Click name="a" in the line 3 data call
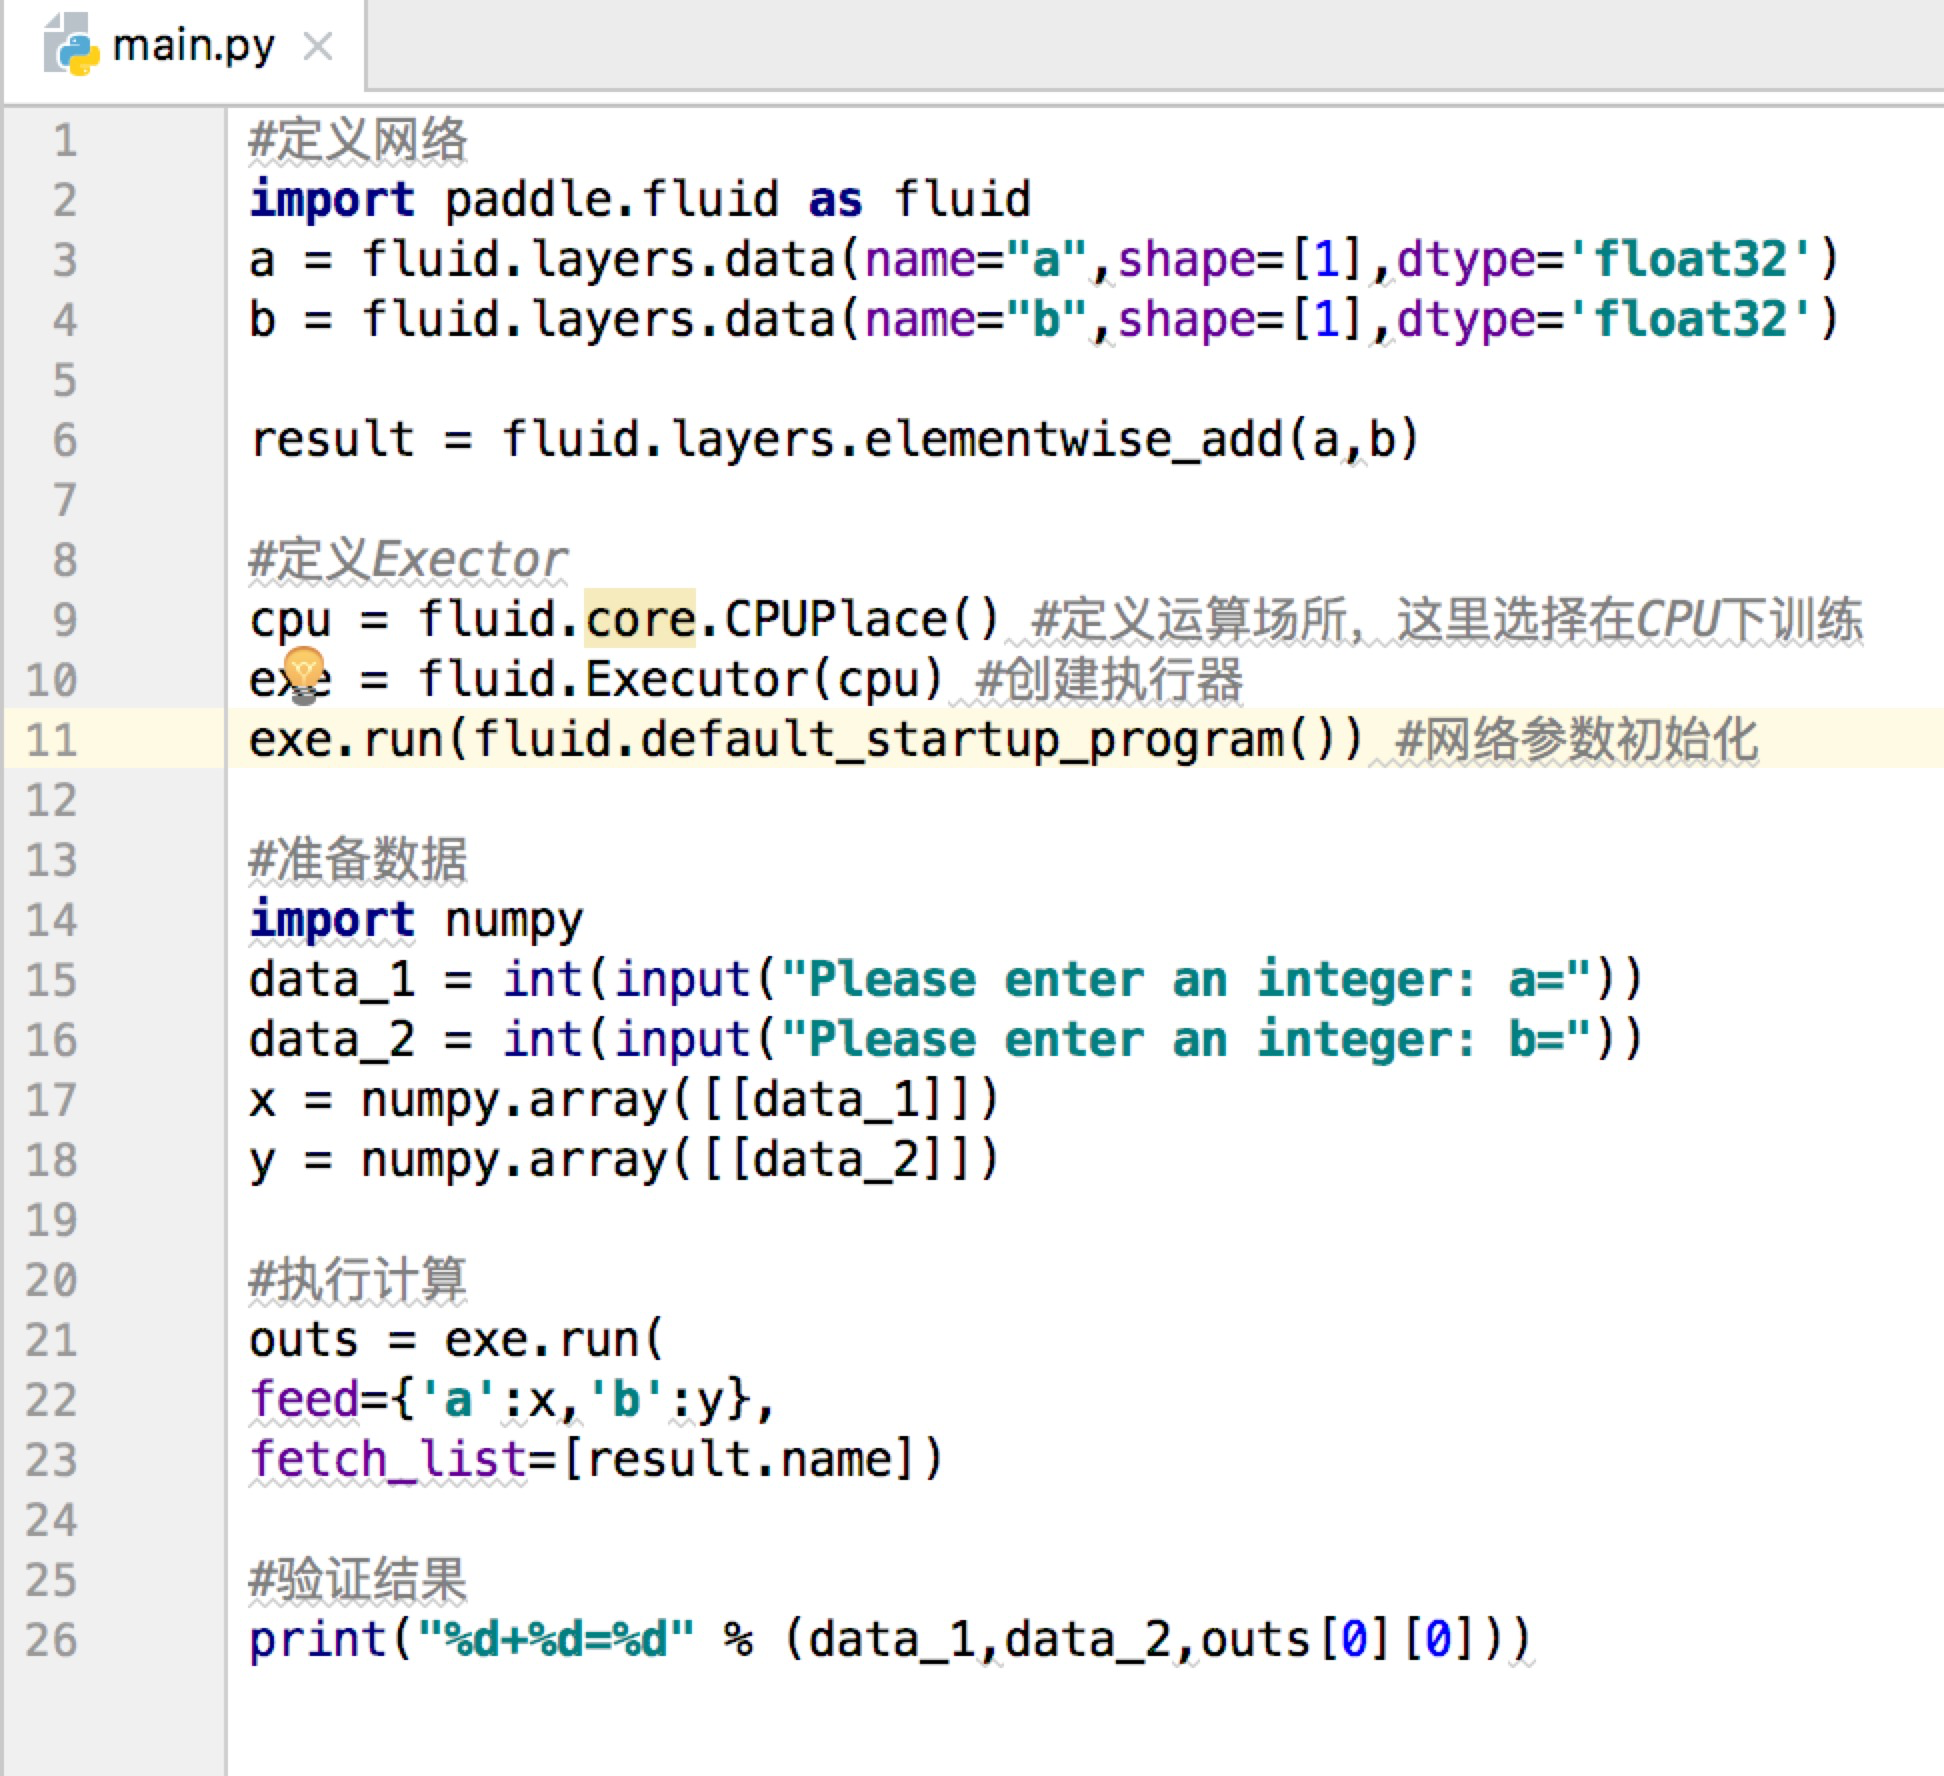 (976, 260)
